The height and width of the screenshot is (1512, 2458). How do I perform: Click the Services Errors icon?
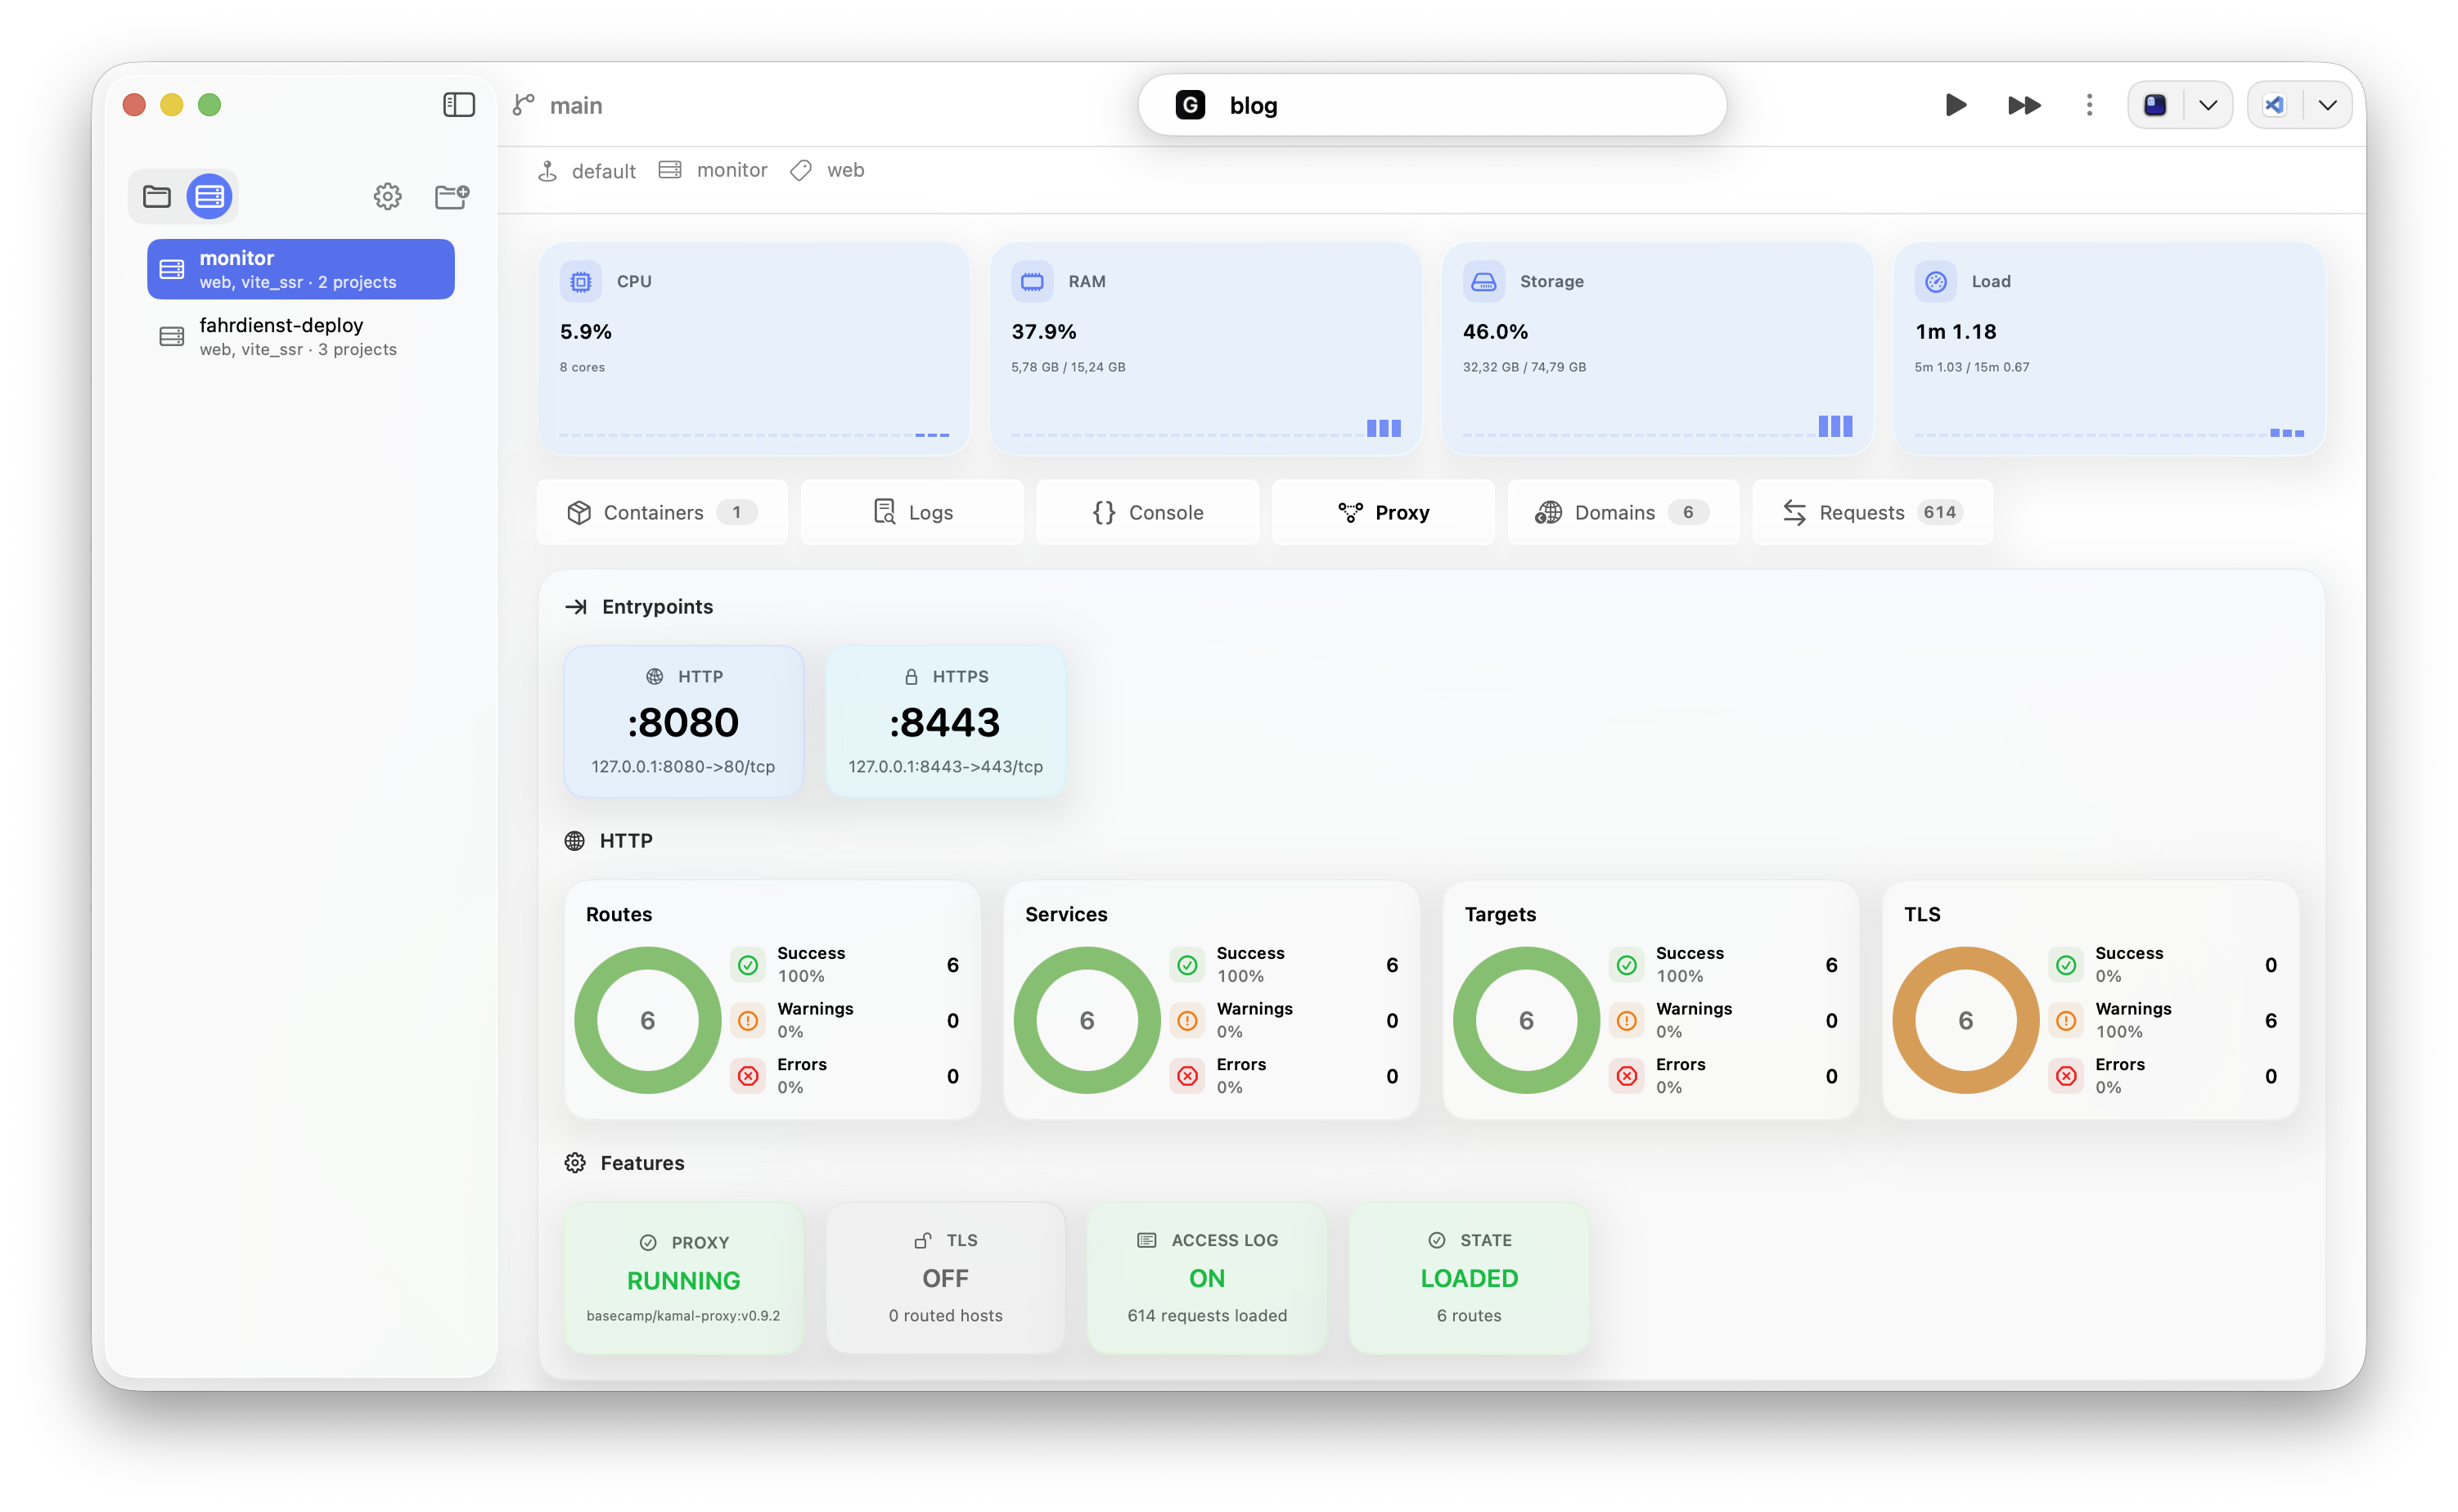[1187, 1076]
